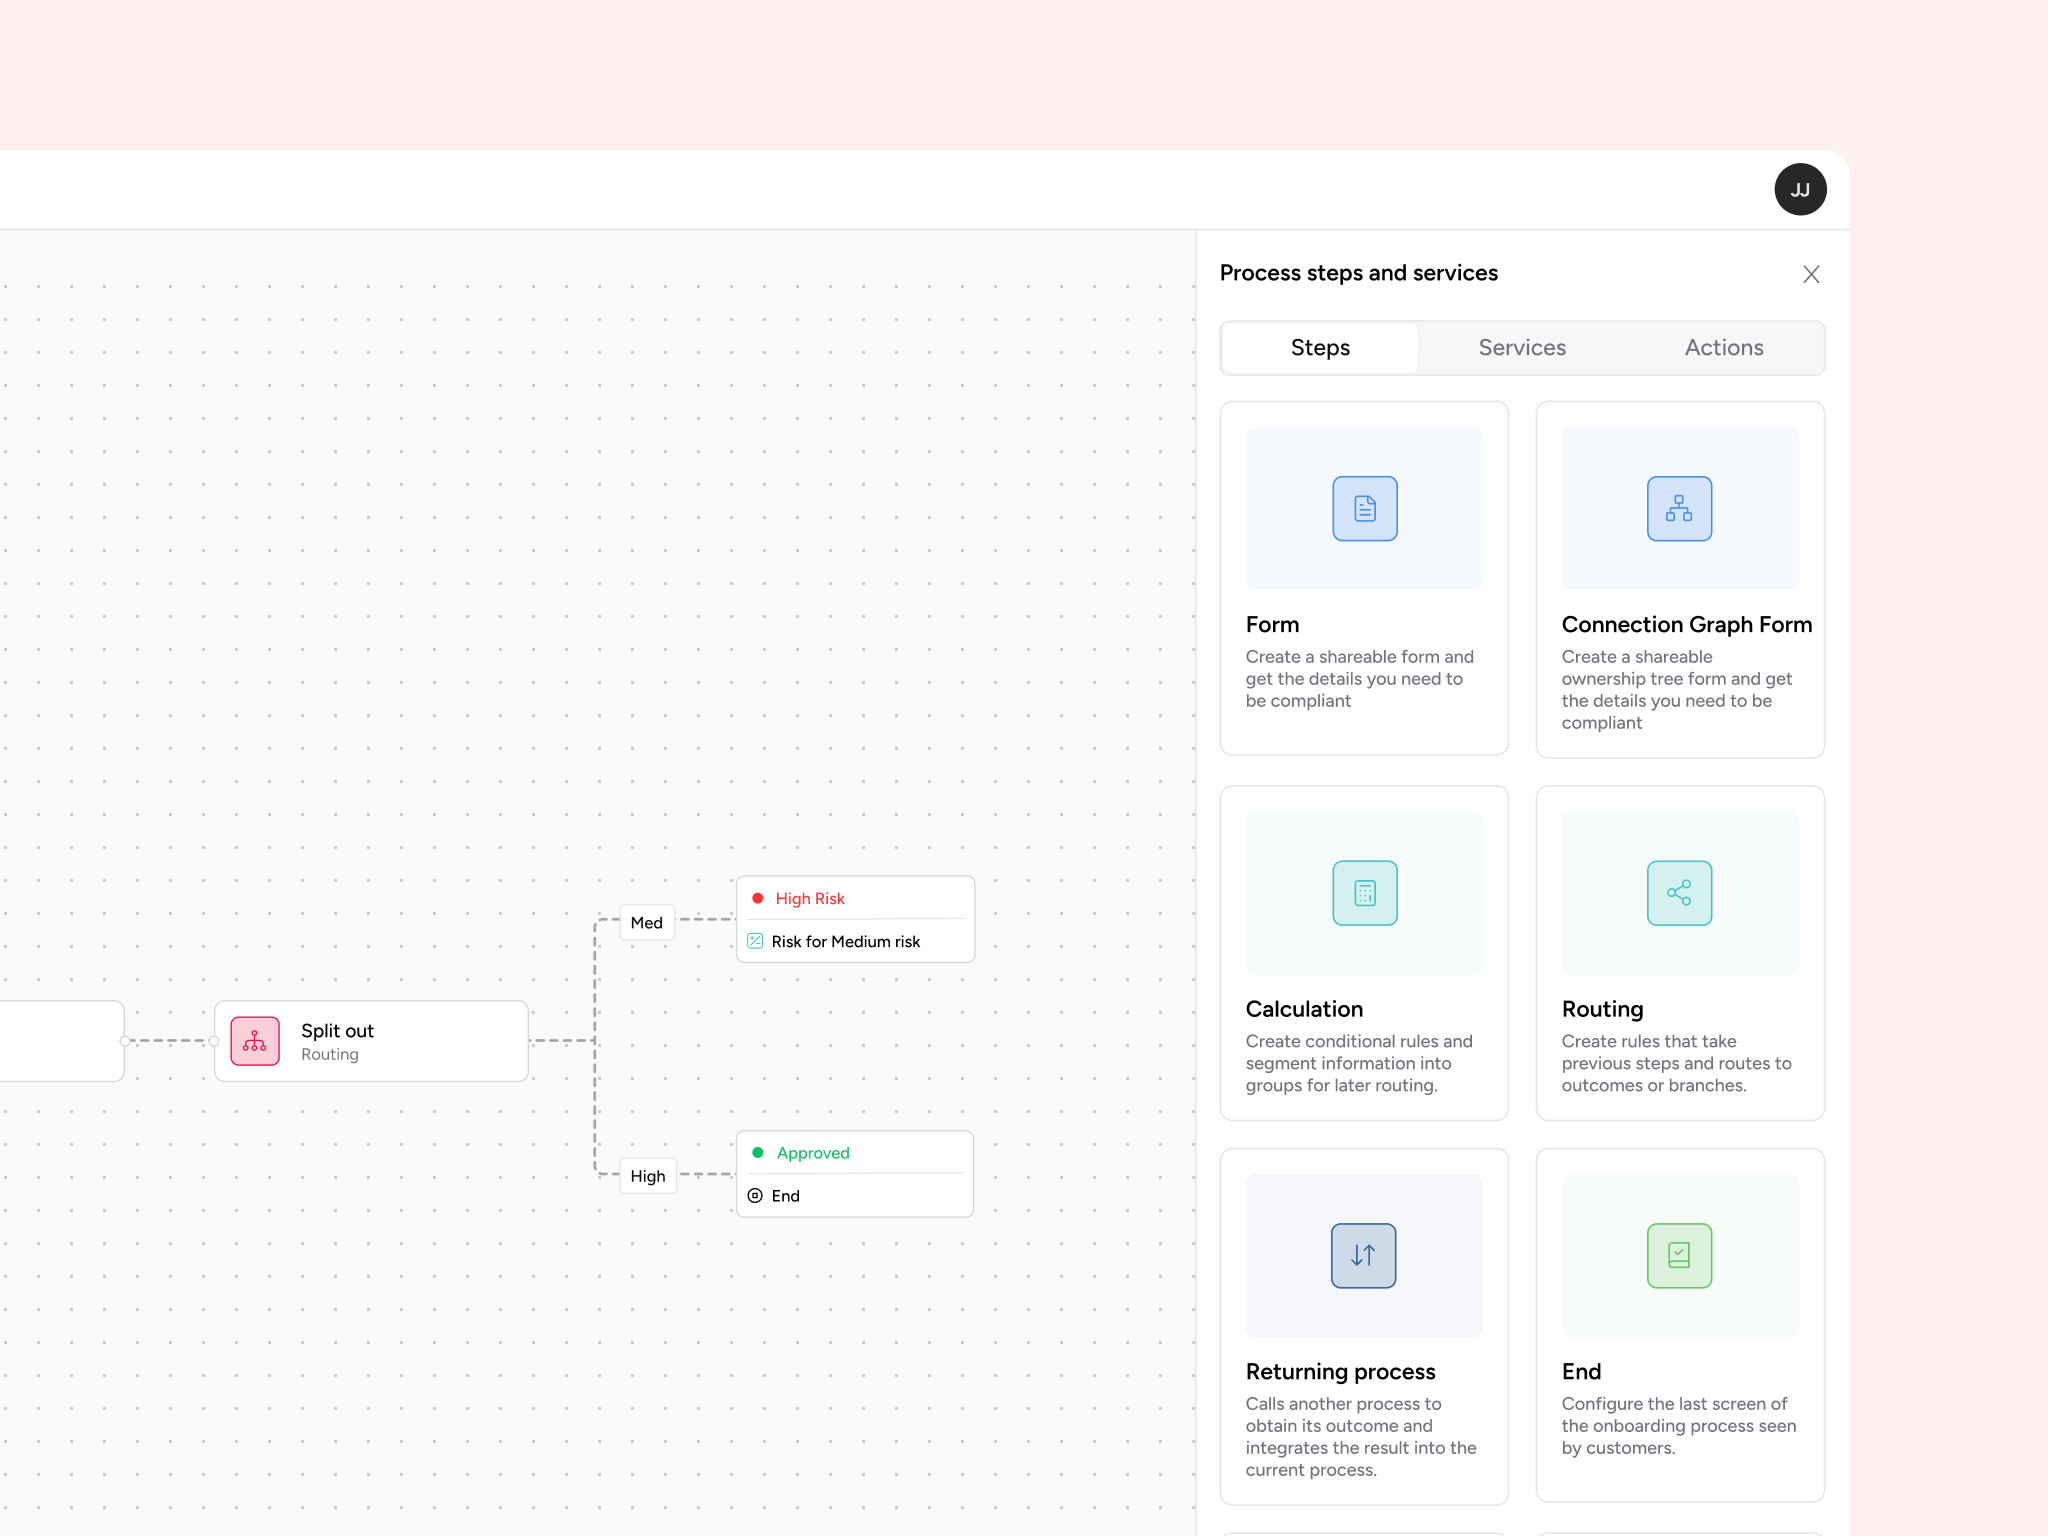Click the Routing step share icon

point(1679,892)
